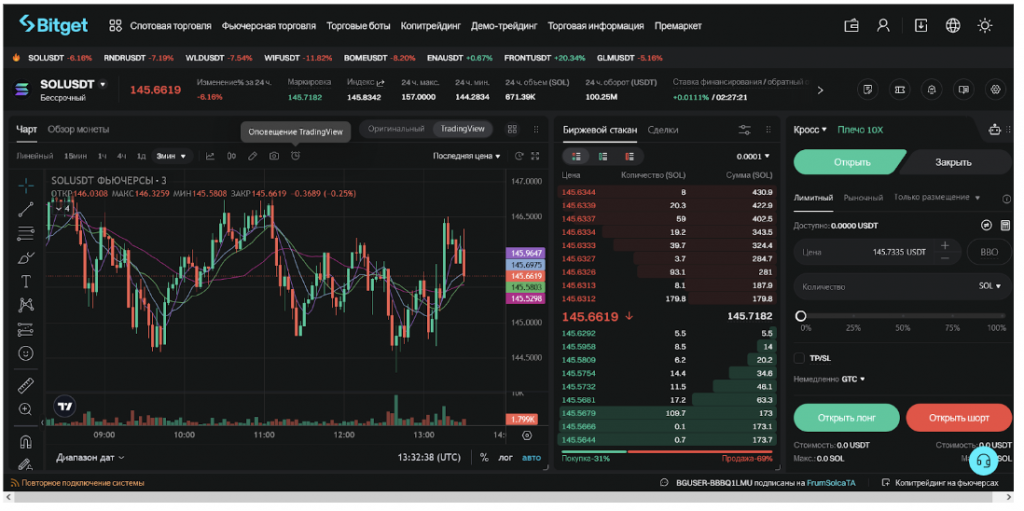The height and width of the screenshot is (511, 1024).
Task: Click the 'Открыть лонг' button
Action: pyautogui.click(x=845, y=417)
